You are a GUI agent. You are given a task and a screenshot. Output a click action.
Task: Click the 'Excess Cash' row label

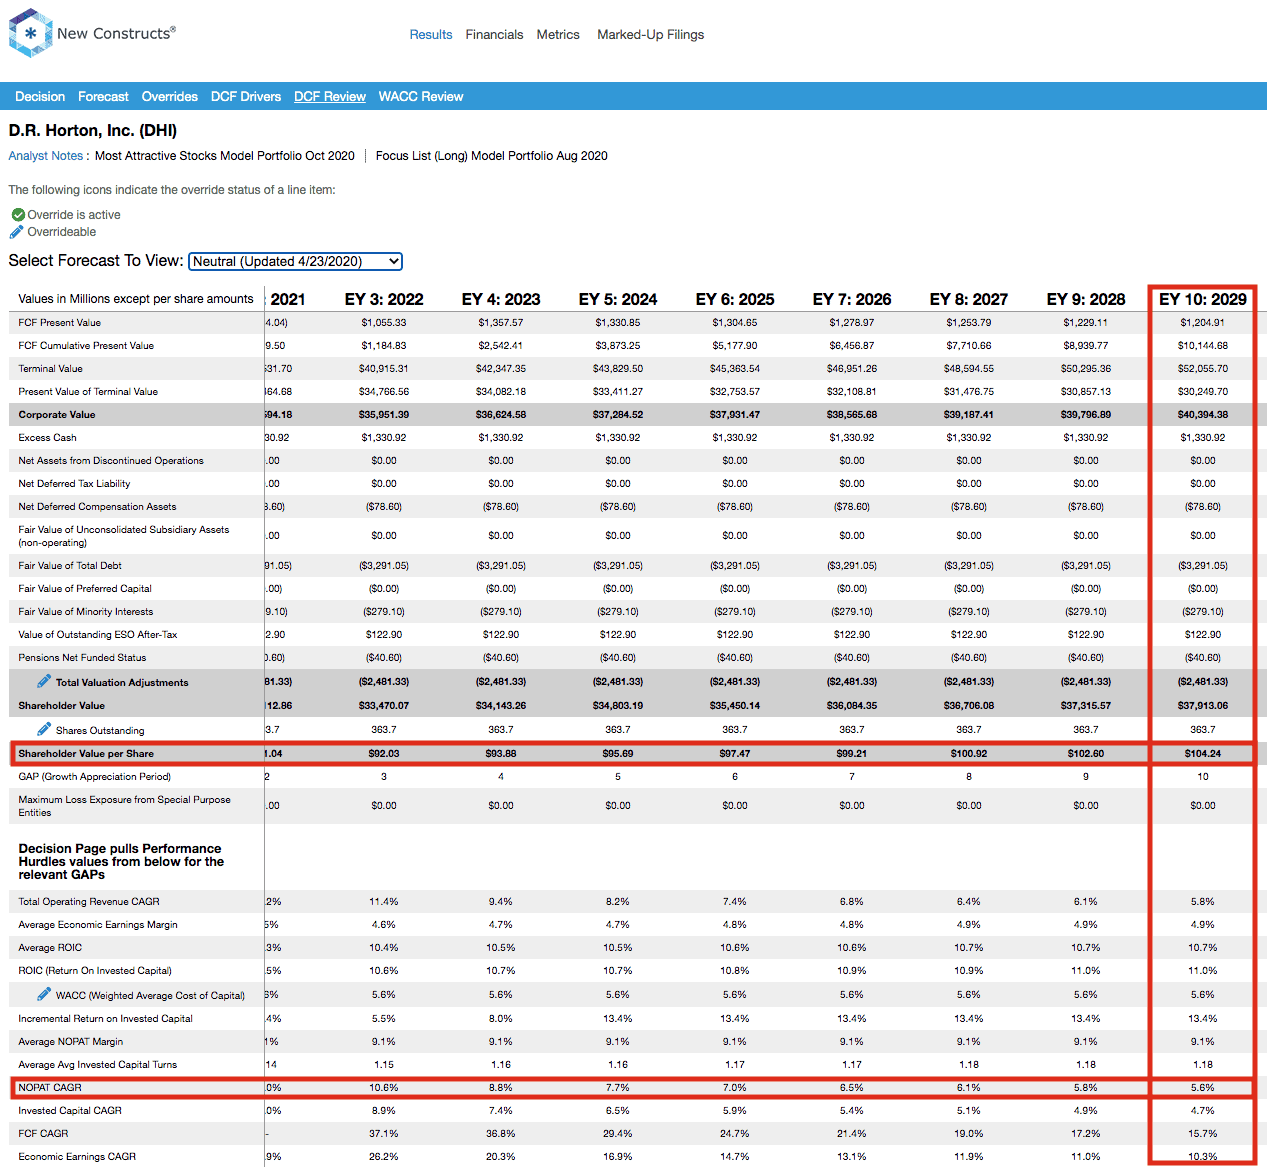coord(47,438)
